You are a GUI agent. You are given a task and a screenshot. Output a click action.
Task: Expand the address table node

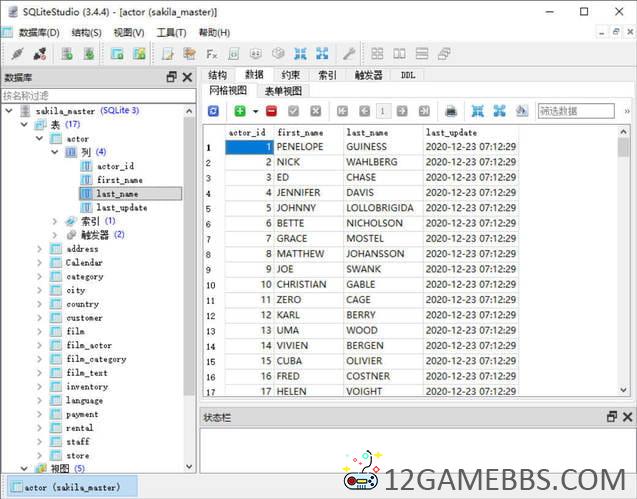(41, 249)
